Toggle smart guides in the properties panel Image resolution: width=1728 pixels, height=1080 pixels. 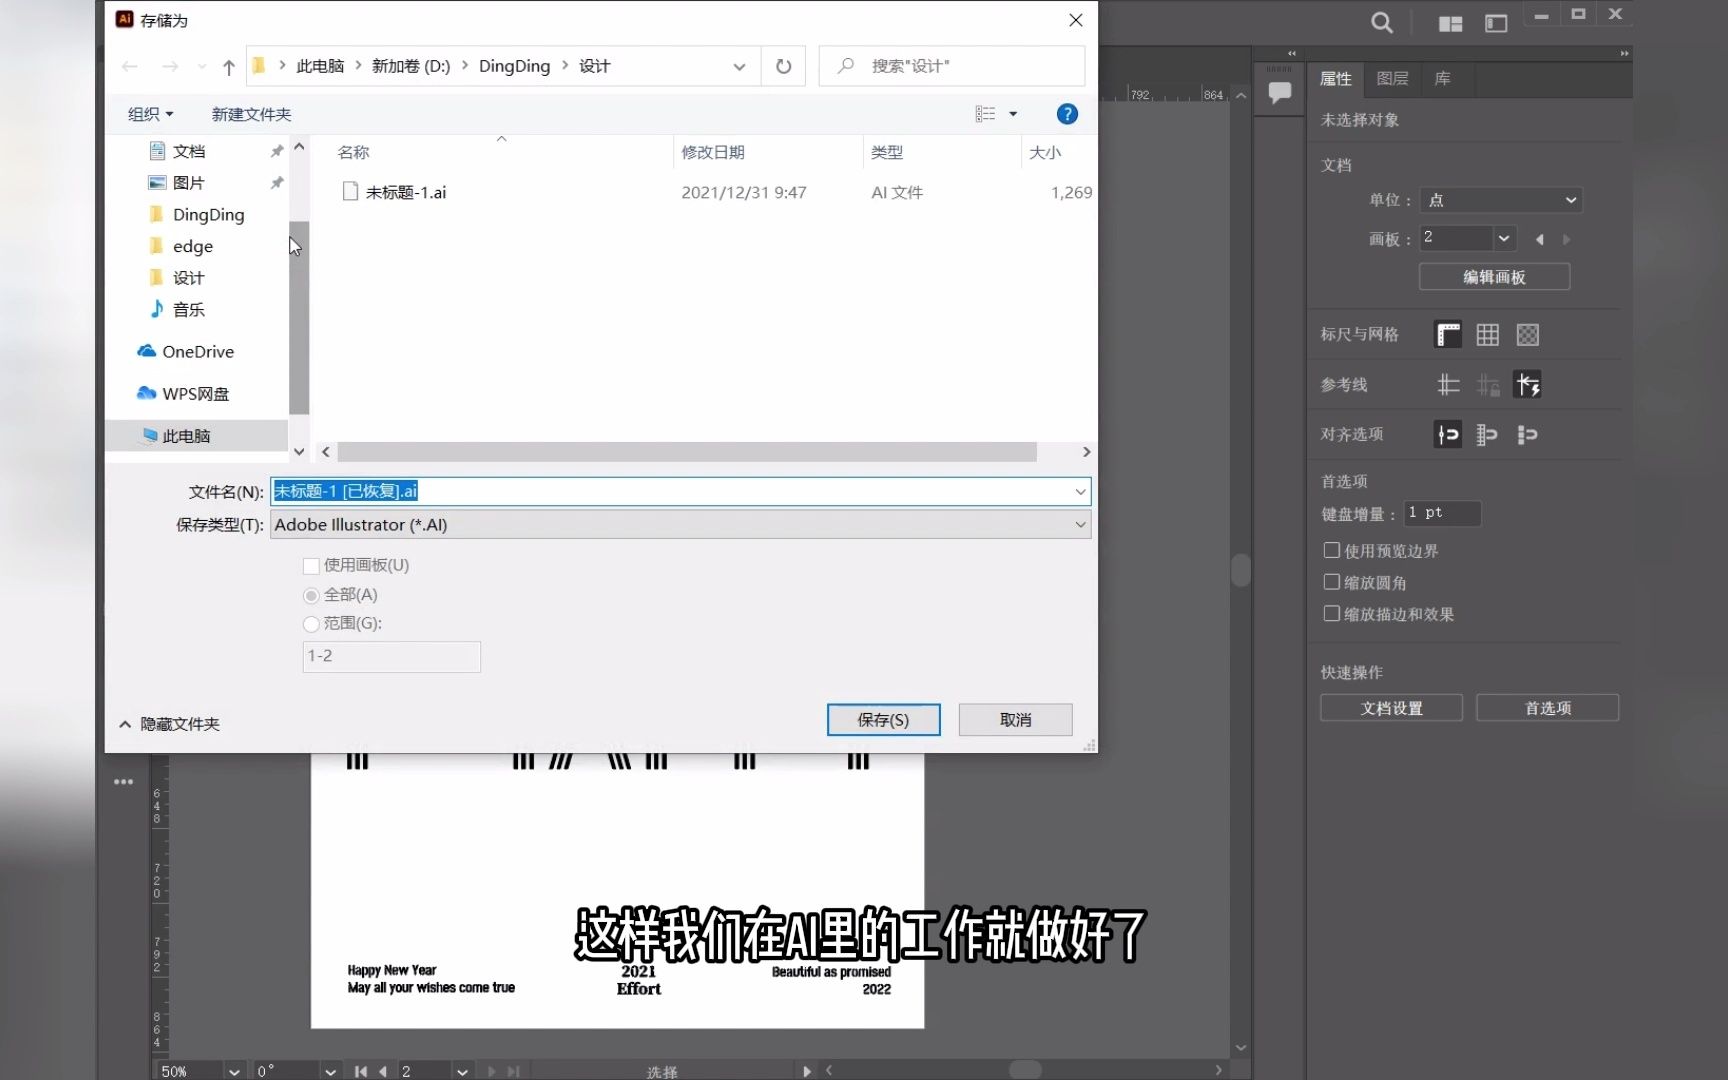pyautogui.click(x=1528, y=384)
